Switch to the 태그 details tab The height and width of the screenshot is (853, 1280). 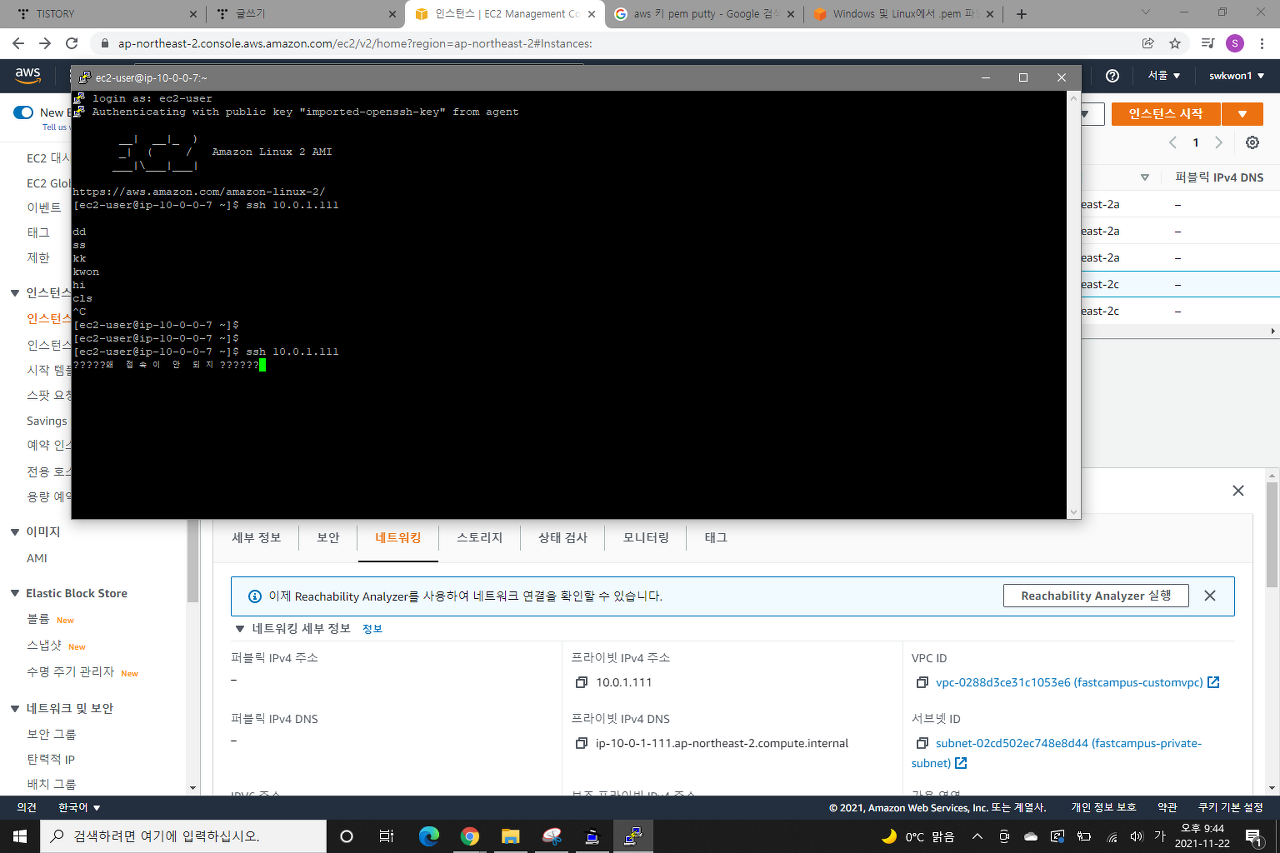[716, 537]
